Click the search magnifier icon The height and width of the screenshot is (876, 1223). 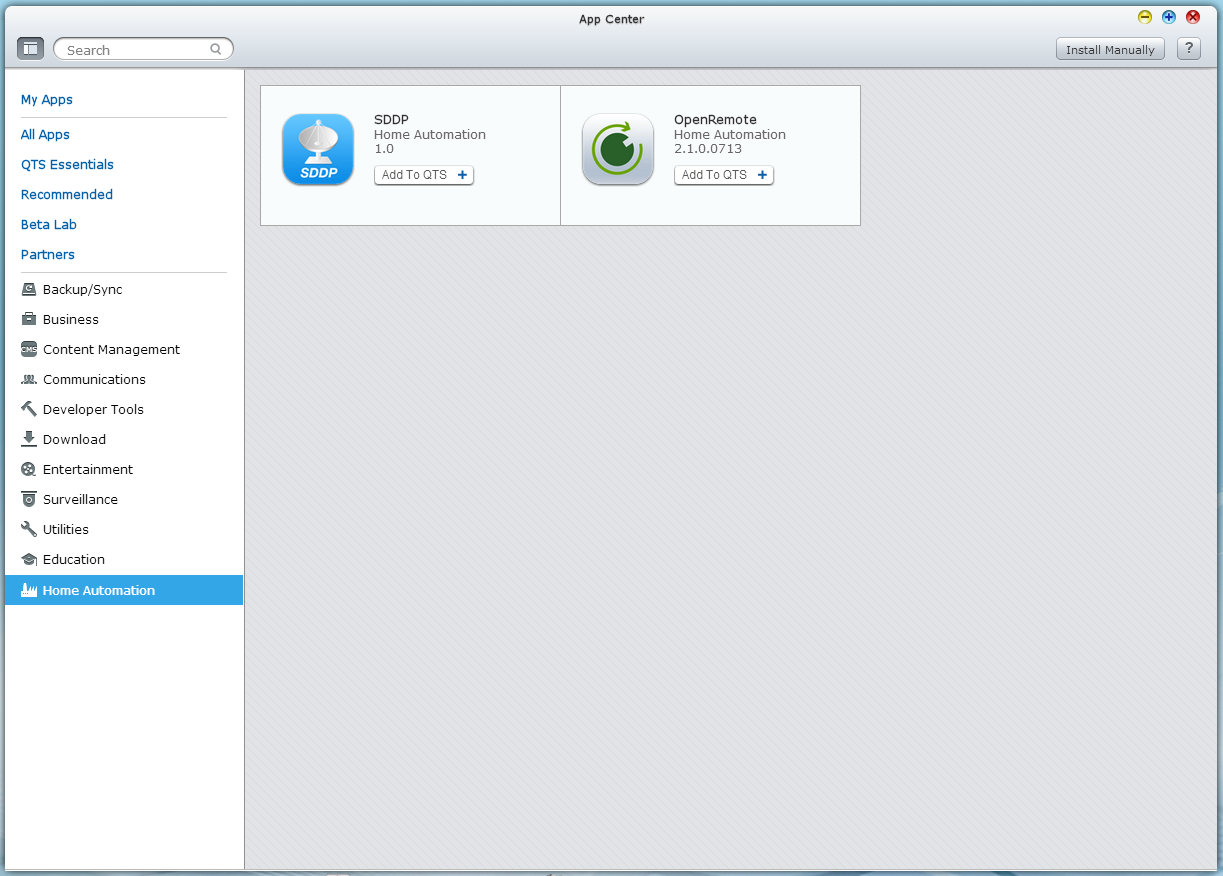click(x=216, y=49)
